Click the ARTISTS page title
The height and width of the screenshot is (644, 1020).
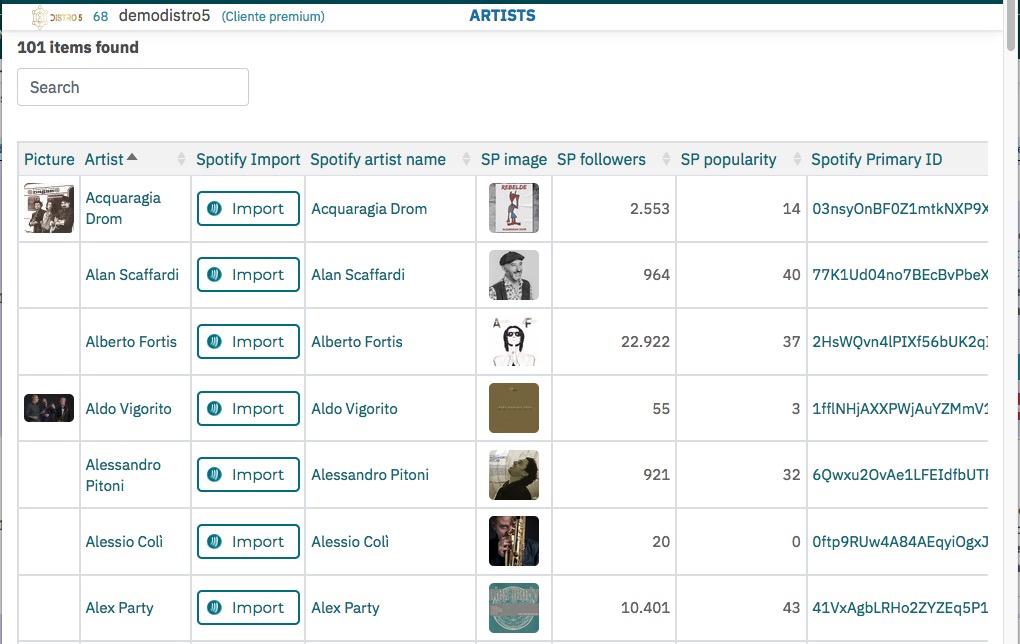click(502, 16)
